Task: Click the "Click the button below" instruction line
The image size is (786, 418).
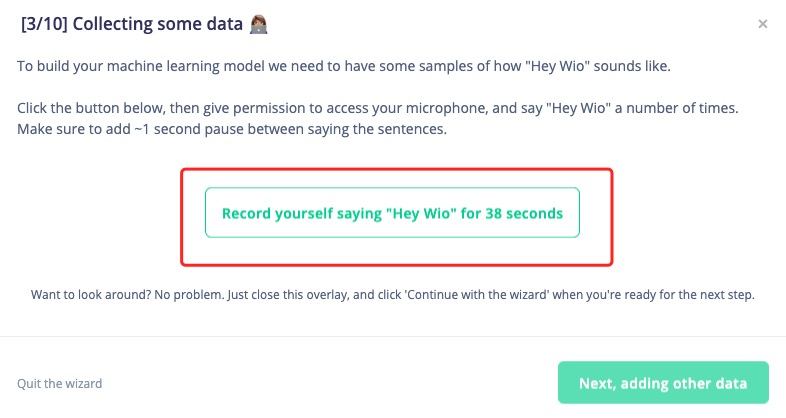Action: [x=377, y=108]
